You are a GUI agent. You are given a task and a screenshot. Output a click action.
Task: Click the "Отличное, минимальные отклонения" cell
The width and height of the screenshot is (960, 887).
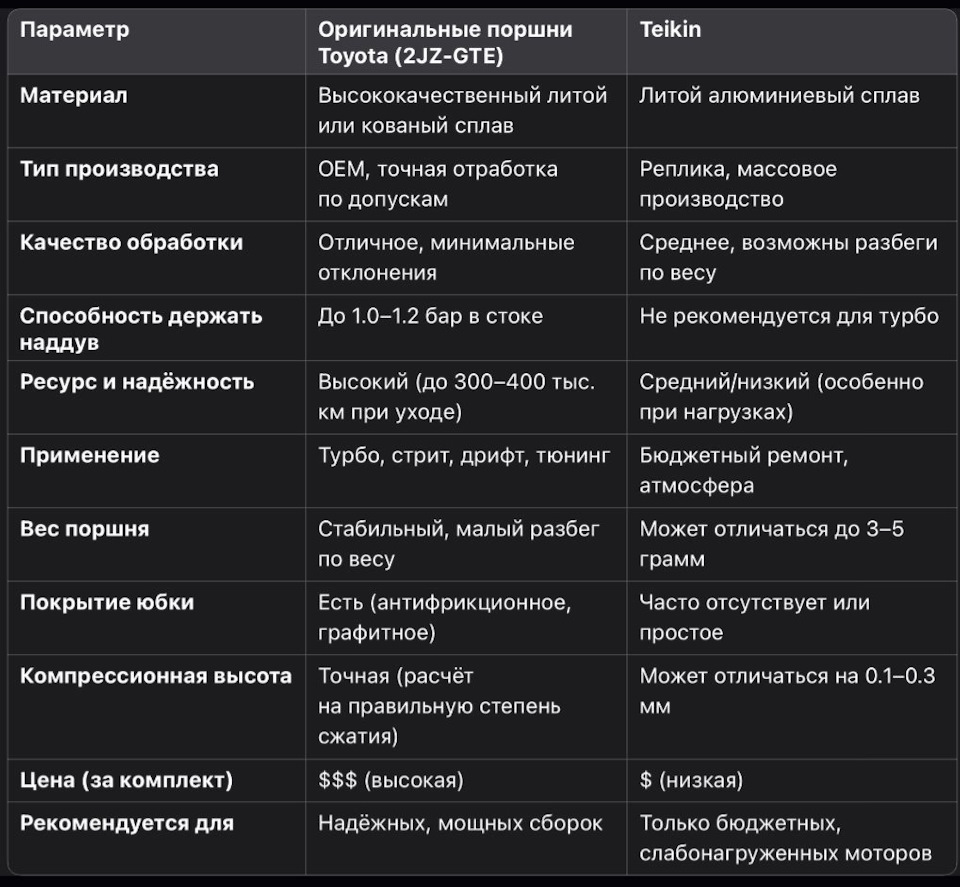pos(446,257)
